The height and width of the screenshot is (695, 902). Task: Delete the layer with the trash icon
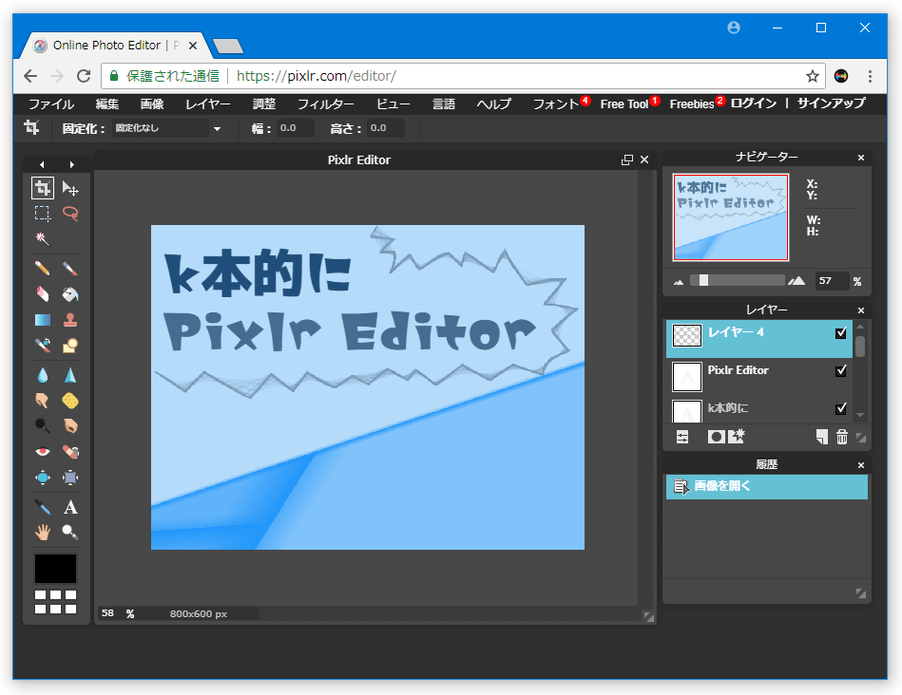(842, 437)
